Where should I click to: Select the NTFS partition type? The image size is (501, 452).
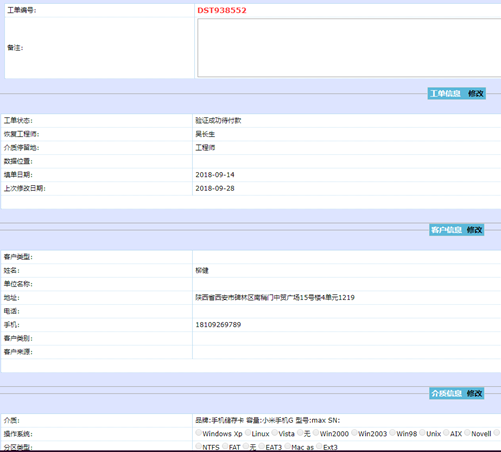tap(199, 446)
